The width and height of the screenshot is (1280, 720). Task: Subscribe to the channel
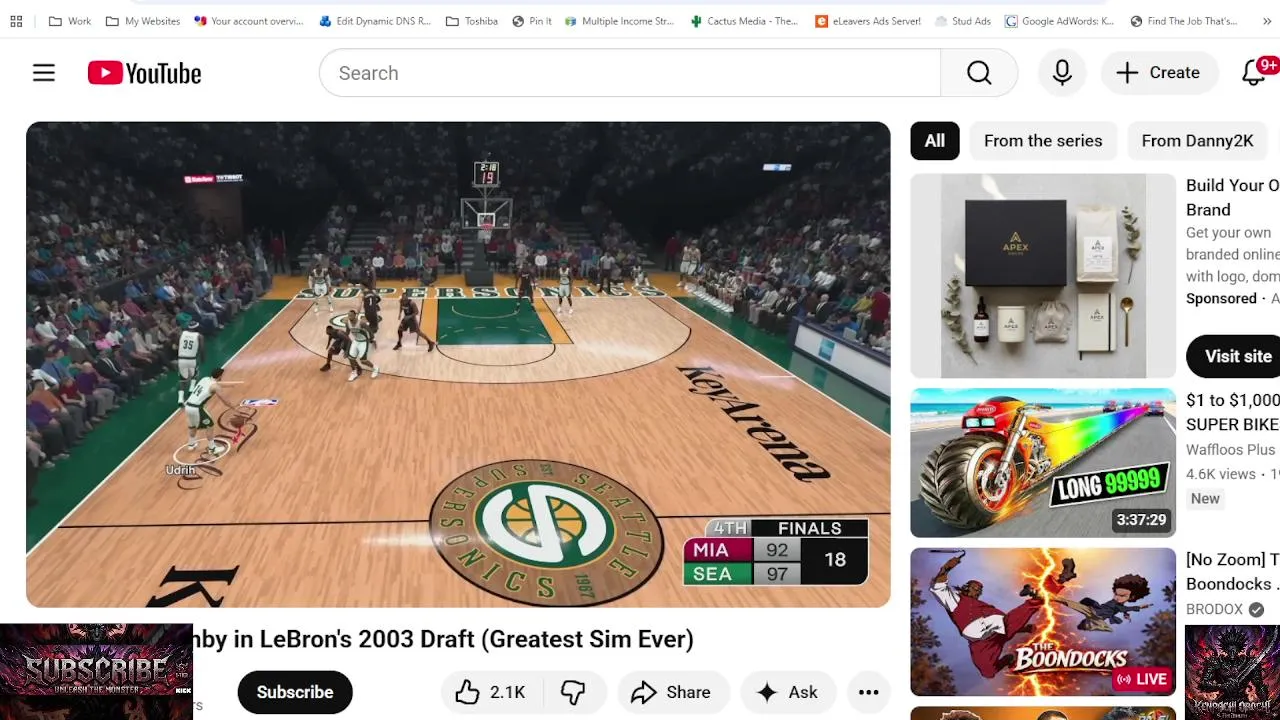pos(295,692)
